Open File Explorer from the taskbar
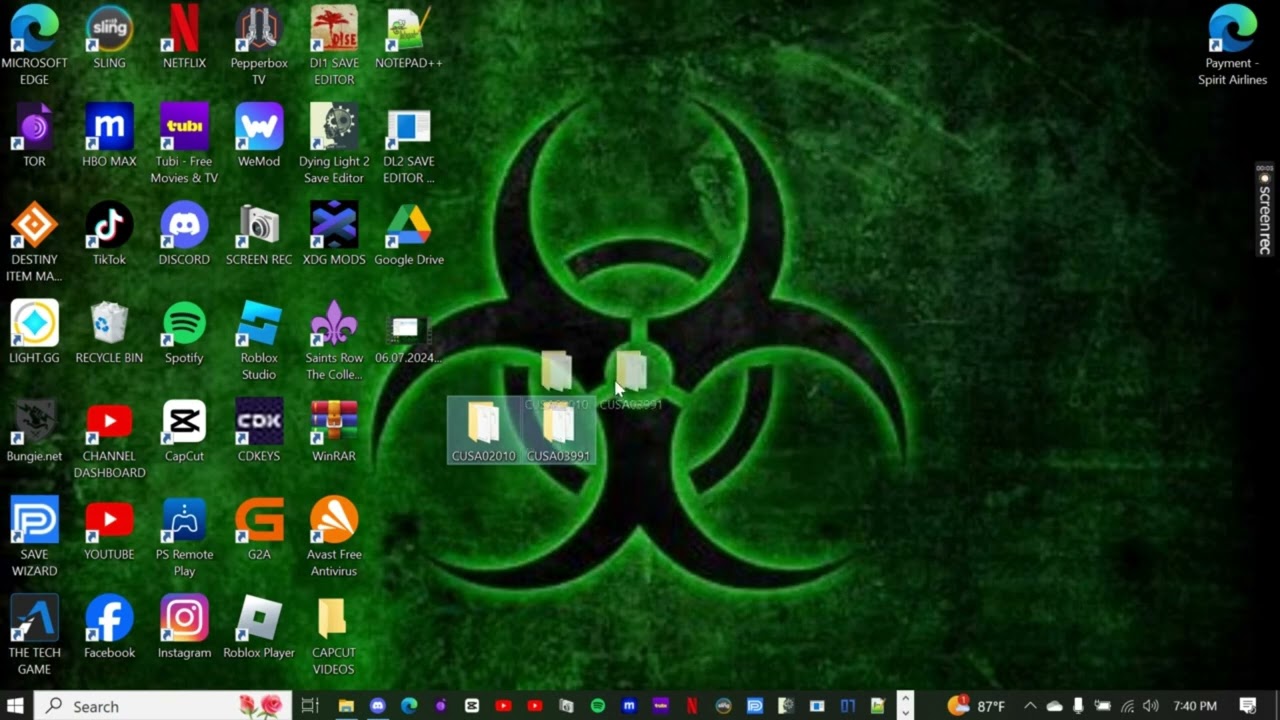The image size is (1280, 720). pos(346,706)
